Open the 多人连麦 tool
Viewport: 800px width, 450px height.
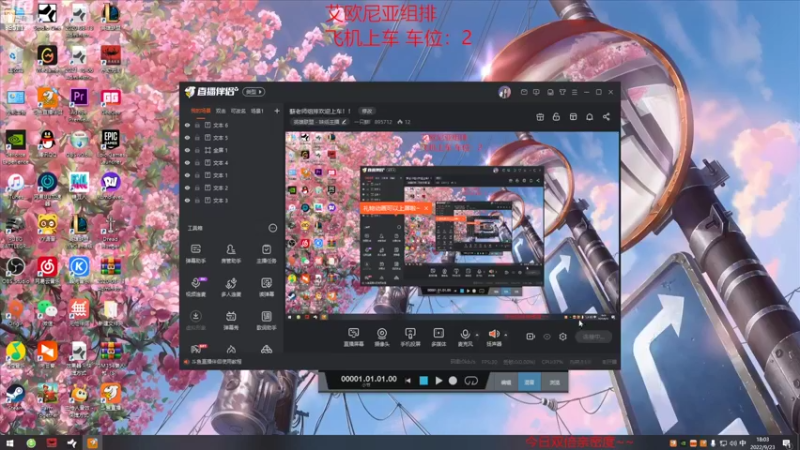click(x=231, y=287)
